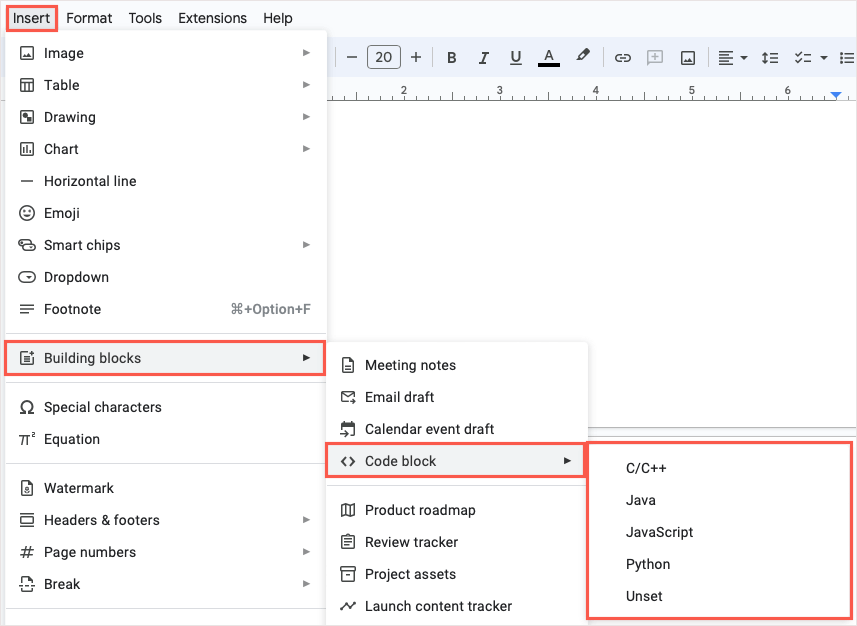Click the insert link icon
The width and height of the screenshot is (857, 626).
click(623, 58)
